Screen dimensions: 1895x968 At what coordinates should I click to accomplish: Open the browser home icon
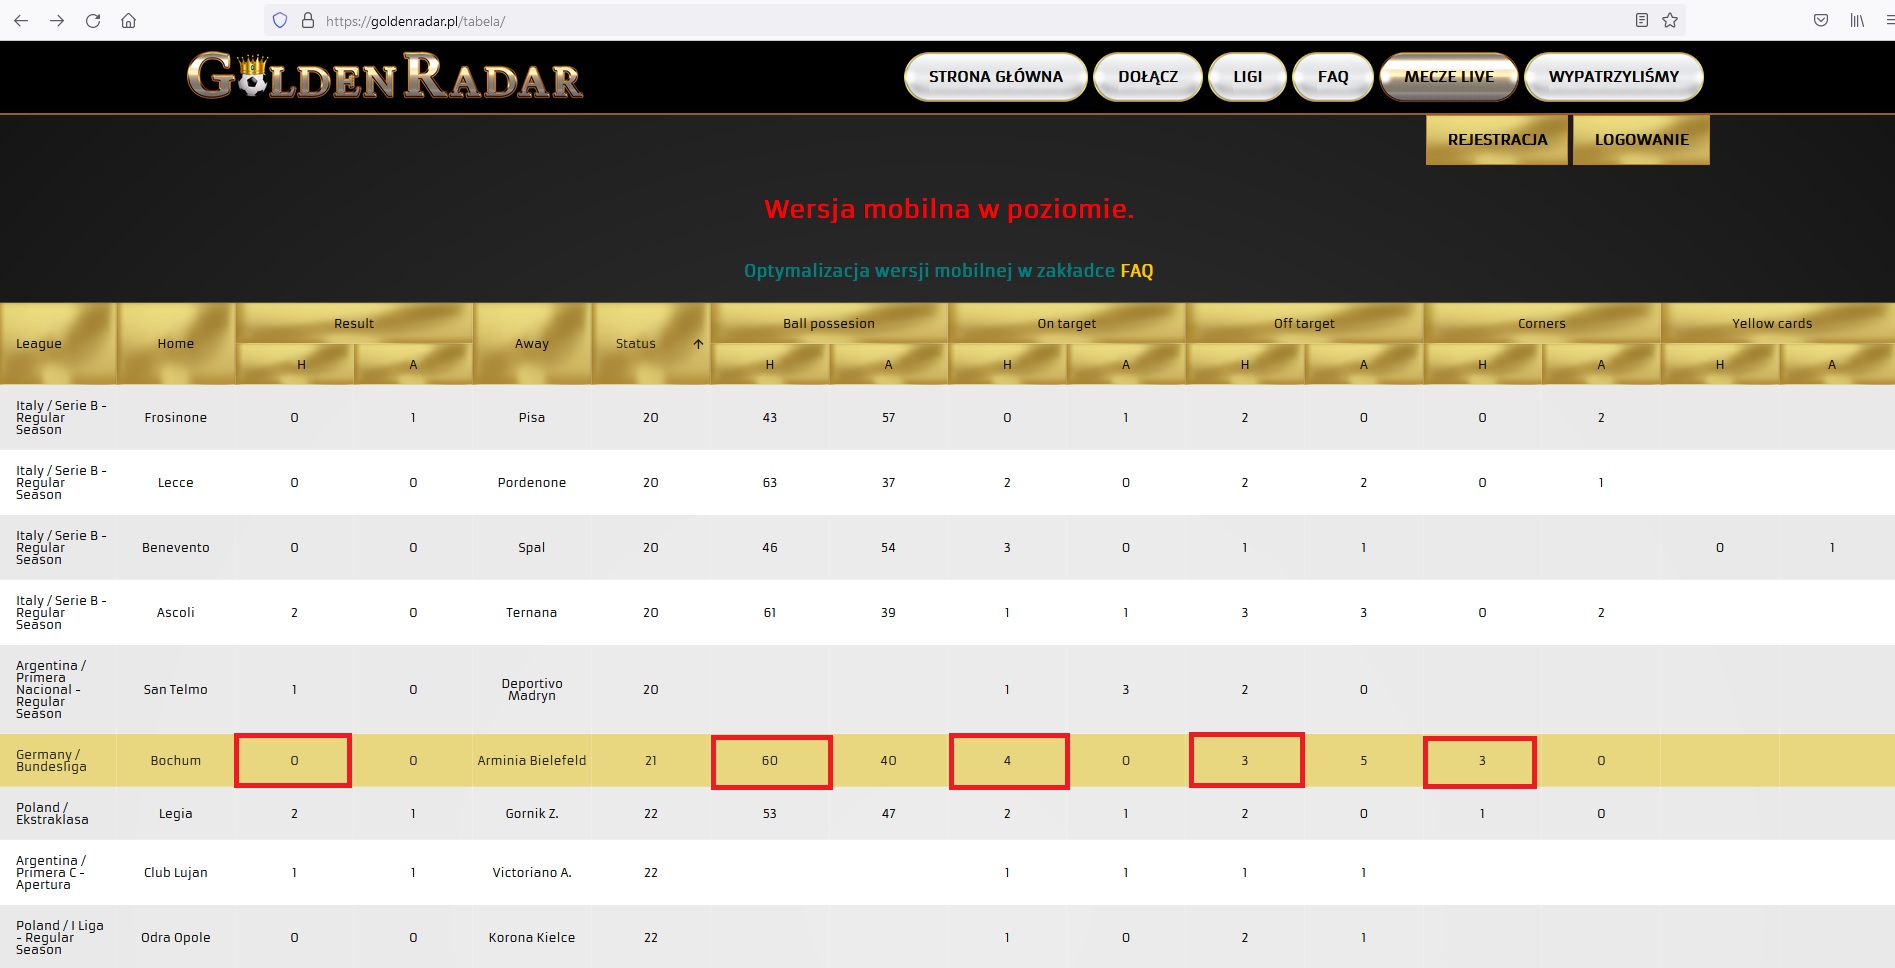click(x=129, y=20)
